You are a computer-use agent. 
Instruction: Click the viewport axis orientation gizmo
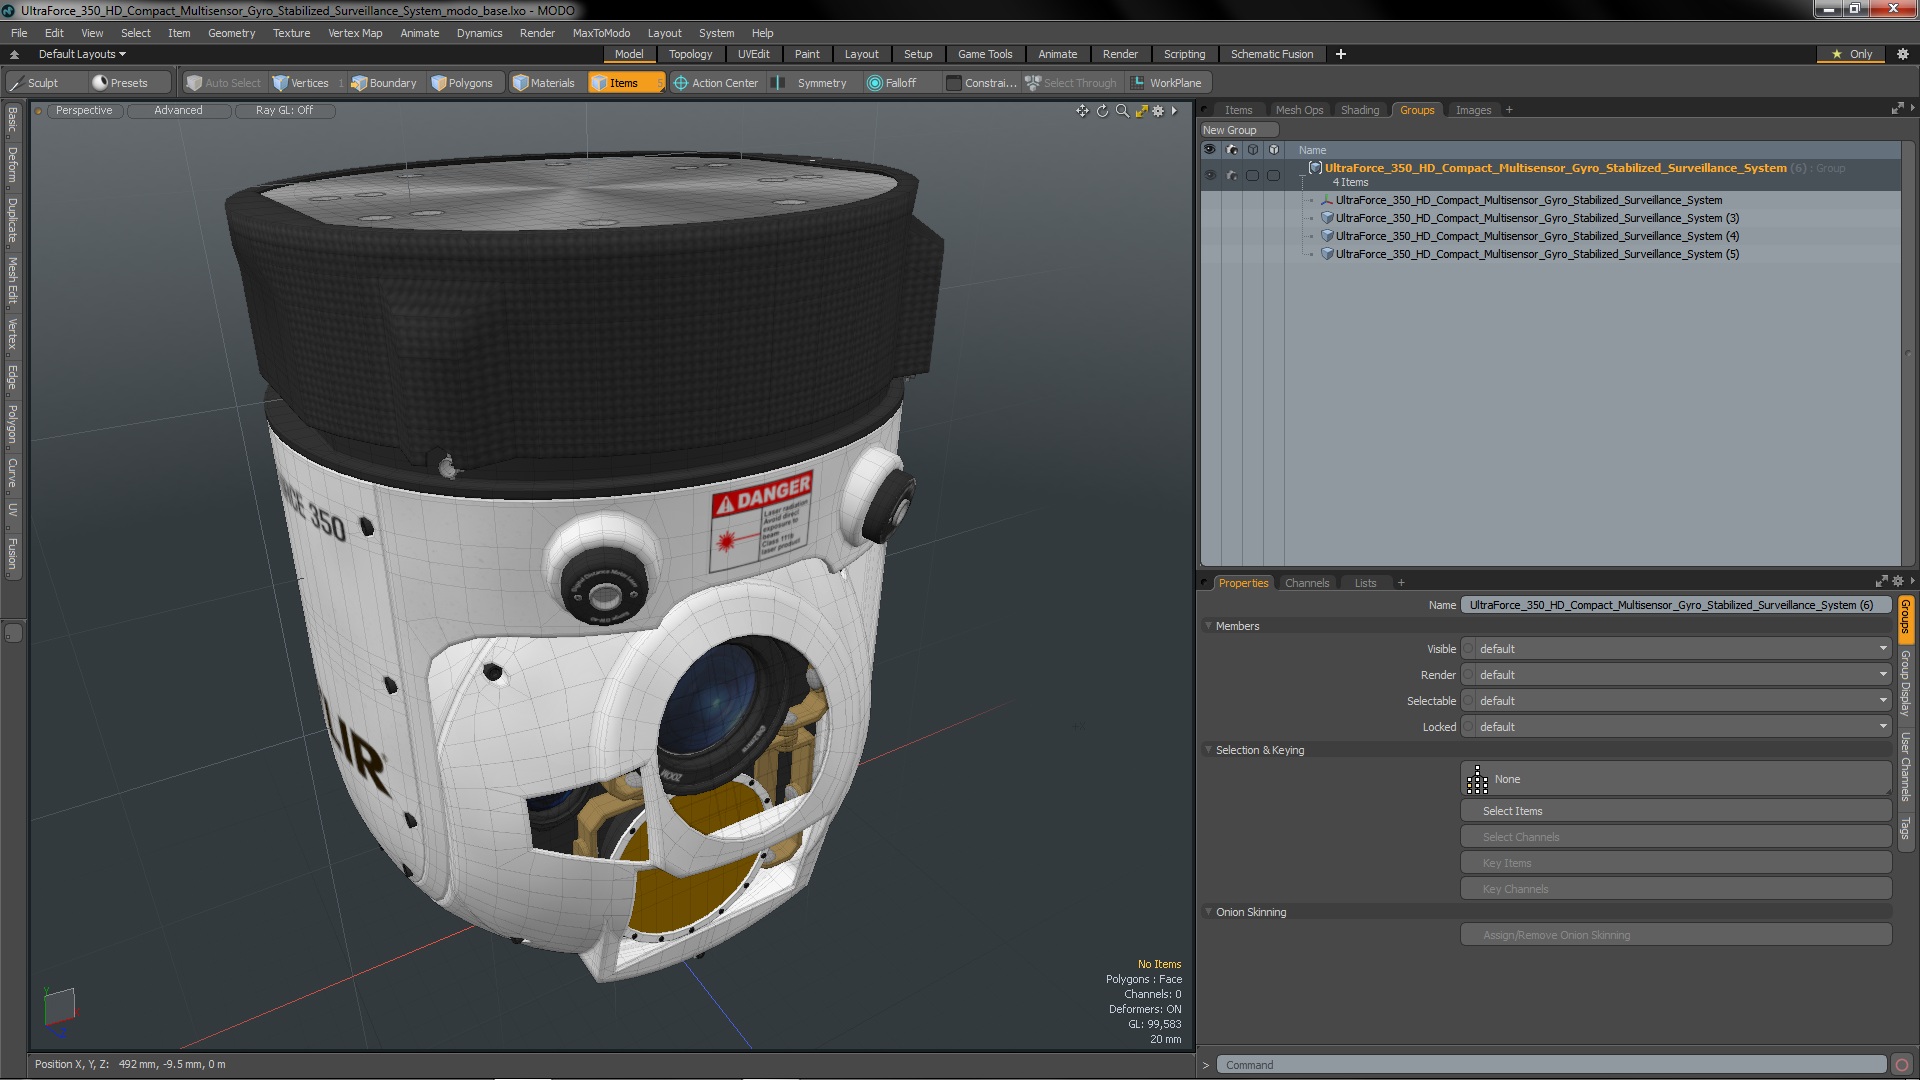coord(59,1008)
